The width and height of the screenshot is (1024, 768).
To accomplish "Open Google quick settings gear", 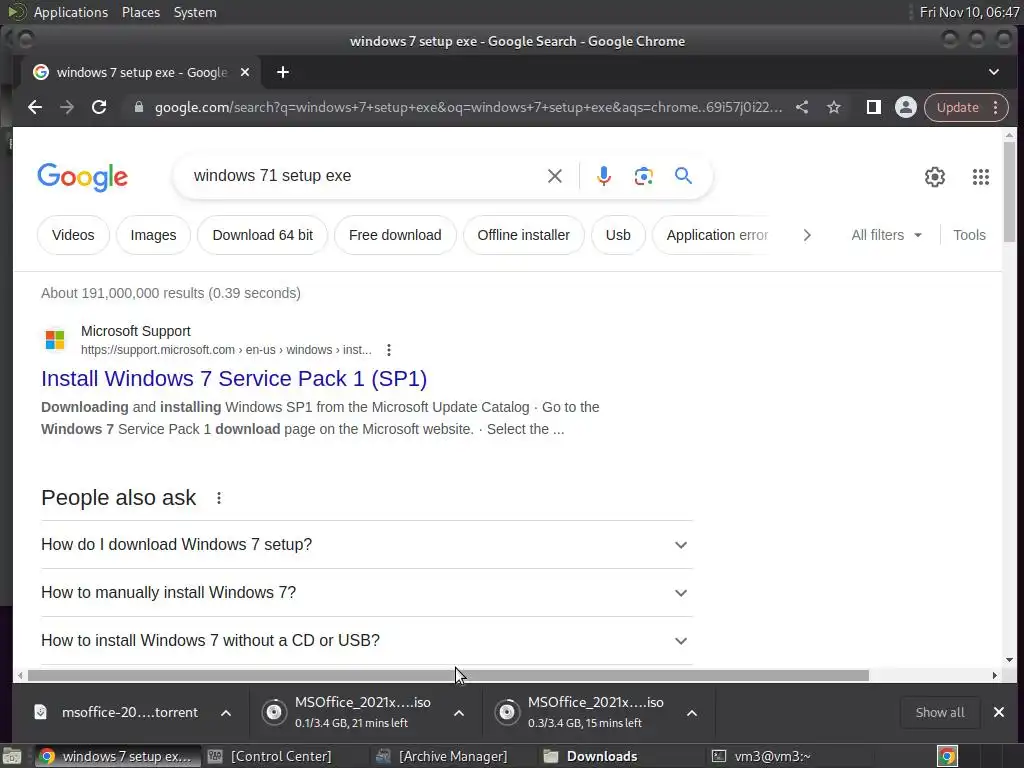I will pos(935,176).
